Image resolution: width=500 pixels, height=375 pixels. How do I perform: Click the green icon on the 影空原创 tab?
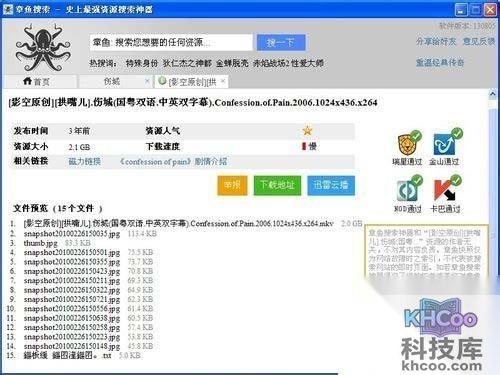tap(162, 81)
